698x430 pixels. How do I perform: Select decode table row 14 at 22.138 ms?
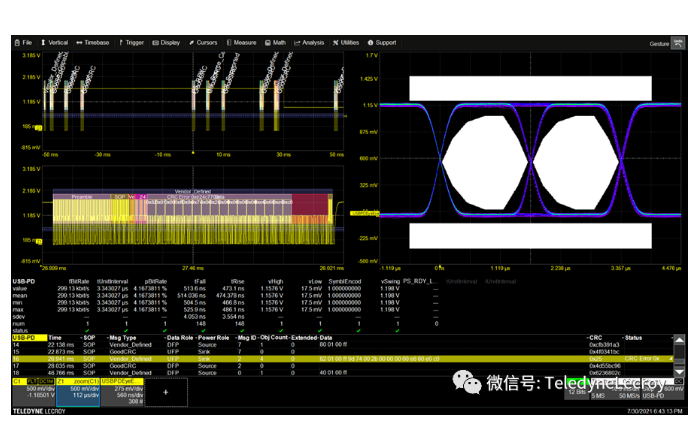[300, 344]
